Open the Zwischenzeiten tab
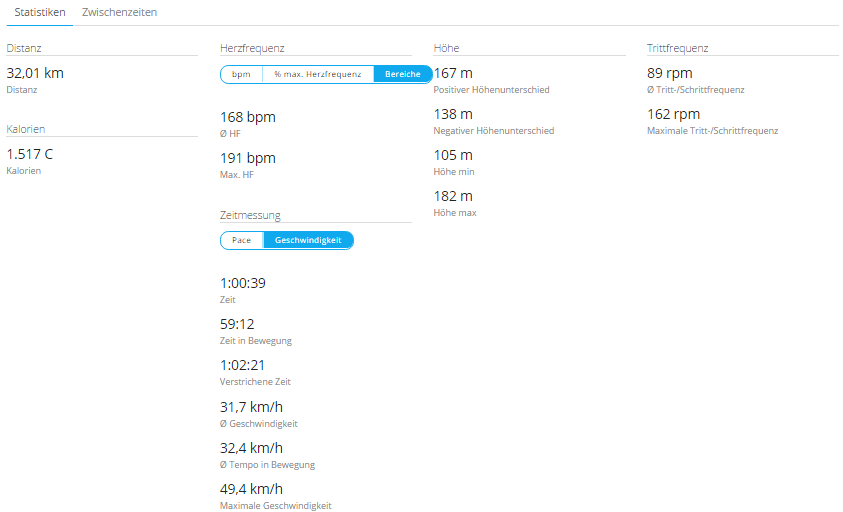The image size is (843, 512). click(x=119, y=12)
